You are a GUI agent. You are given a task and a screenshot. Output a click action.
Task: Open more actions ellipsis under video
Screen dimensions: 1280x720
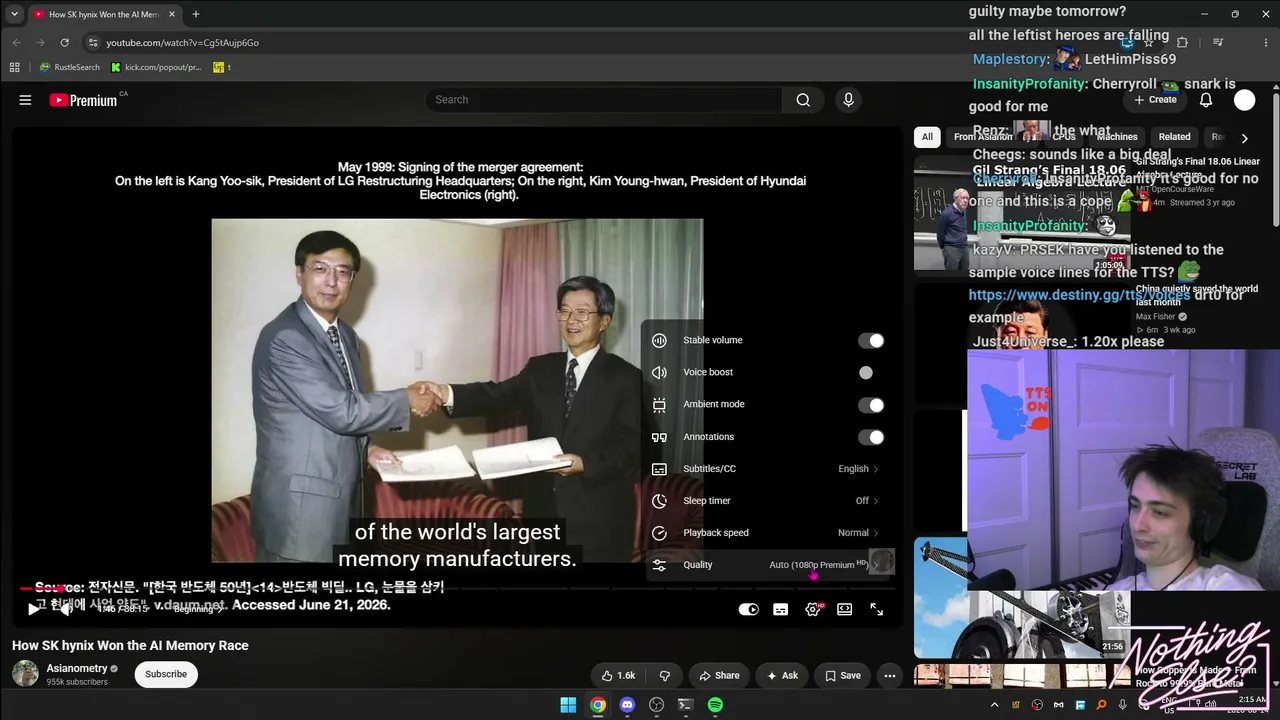(x=889, y=675)
